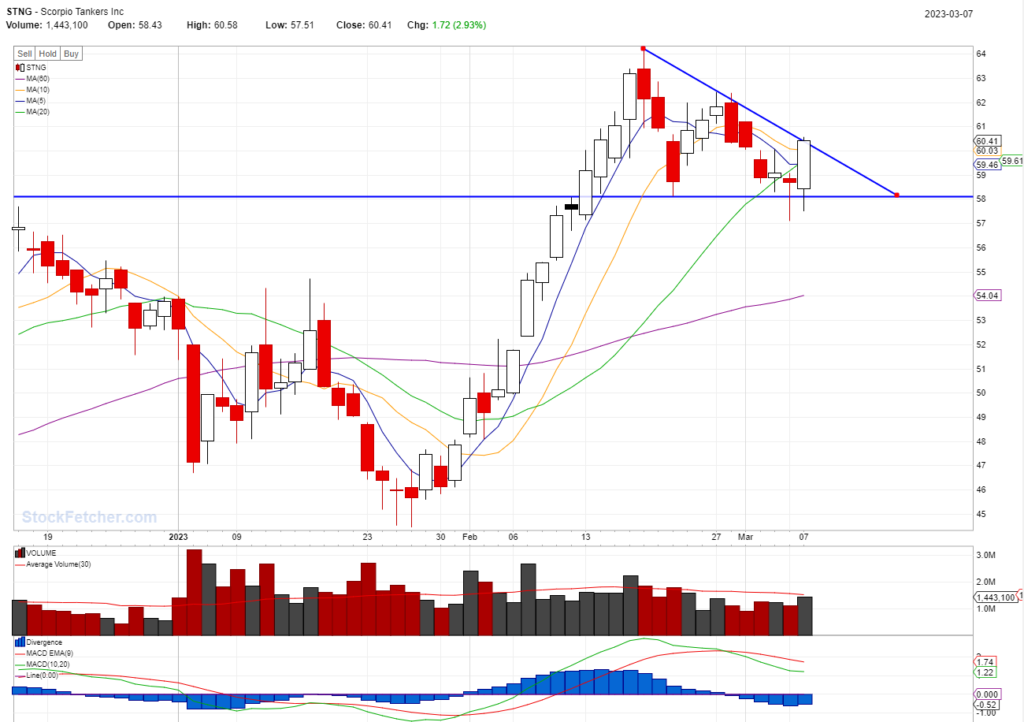Click the Divergence legend histogram icon
This screenshot has width=1024, height=722.
point(20,642)
